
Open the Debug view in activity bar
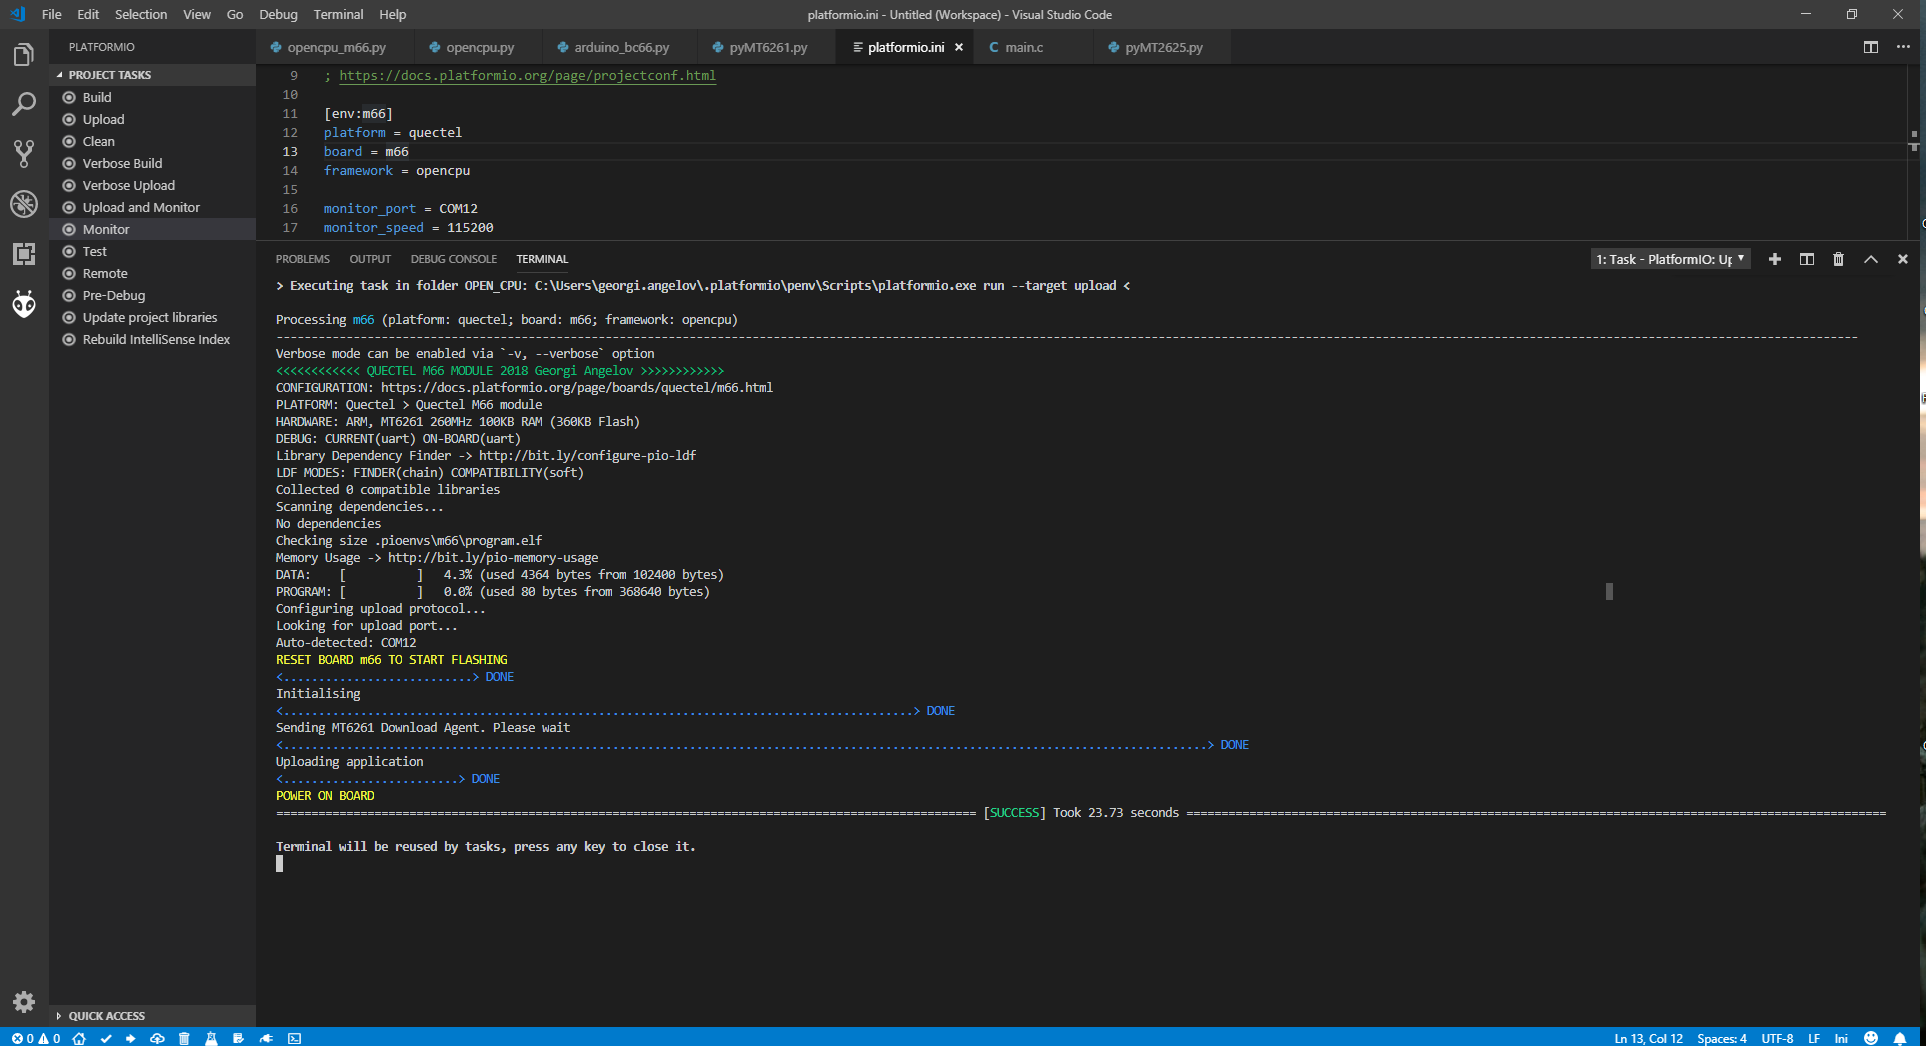pos(24,204)
